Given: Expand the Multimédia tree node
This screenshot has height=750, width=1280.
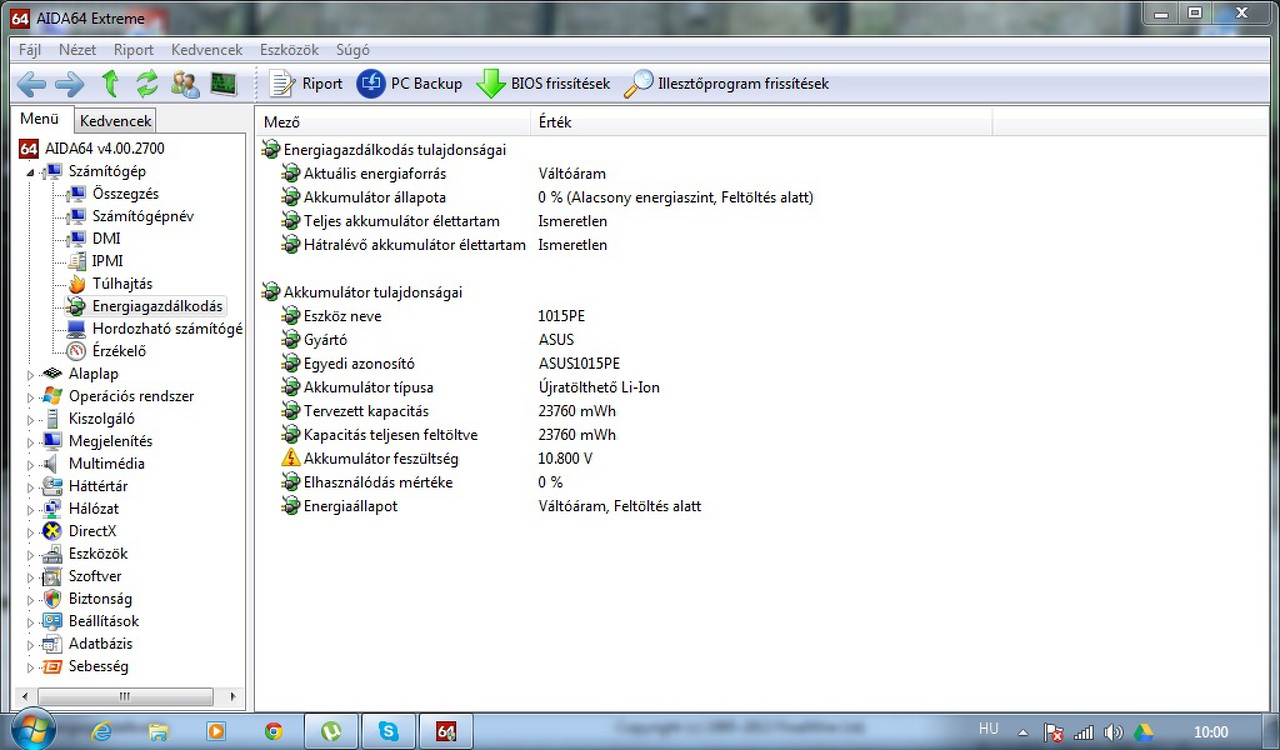Looking at the screenshot, I should [x=30, y=464].
